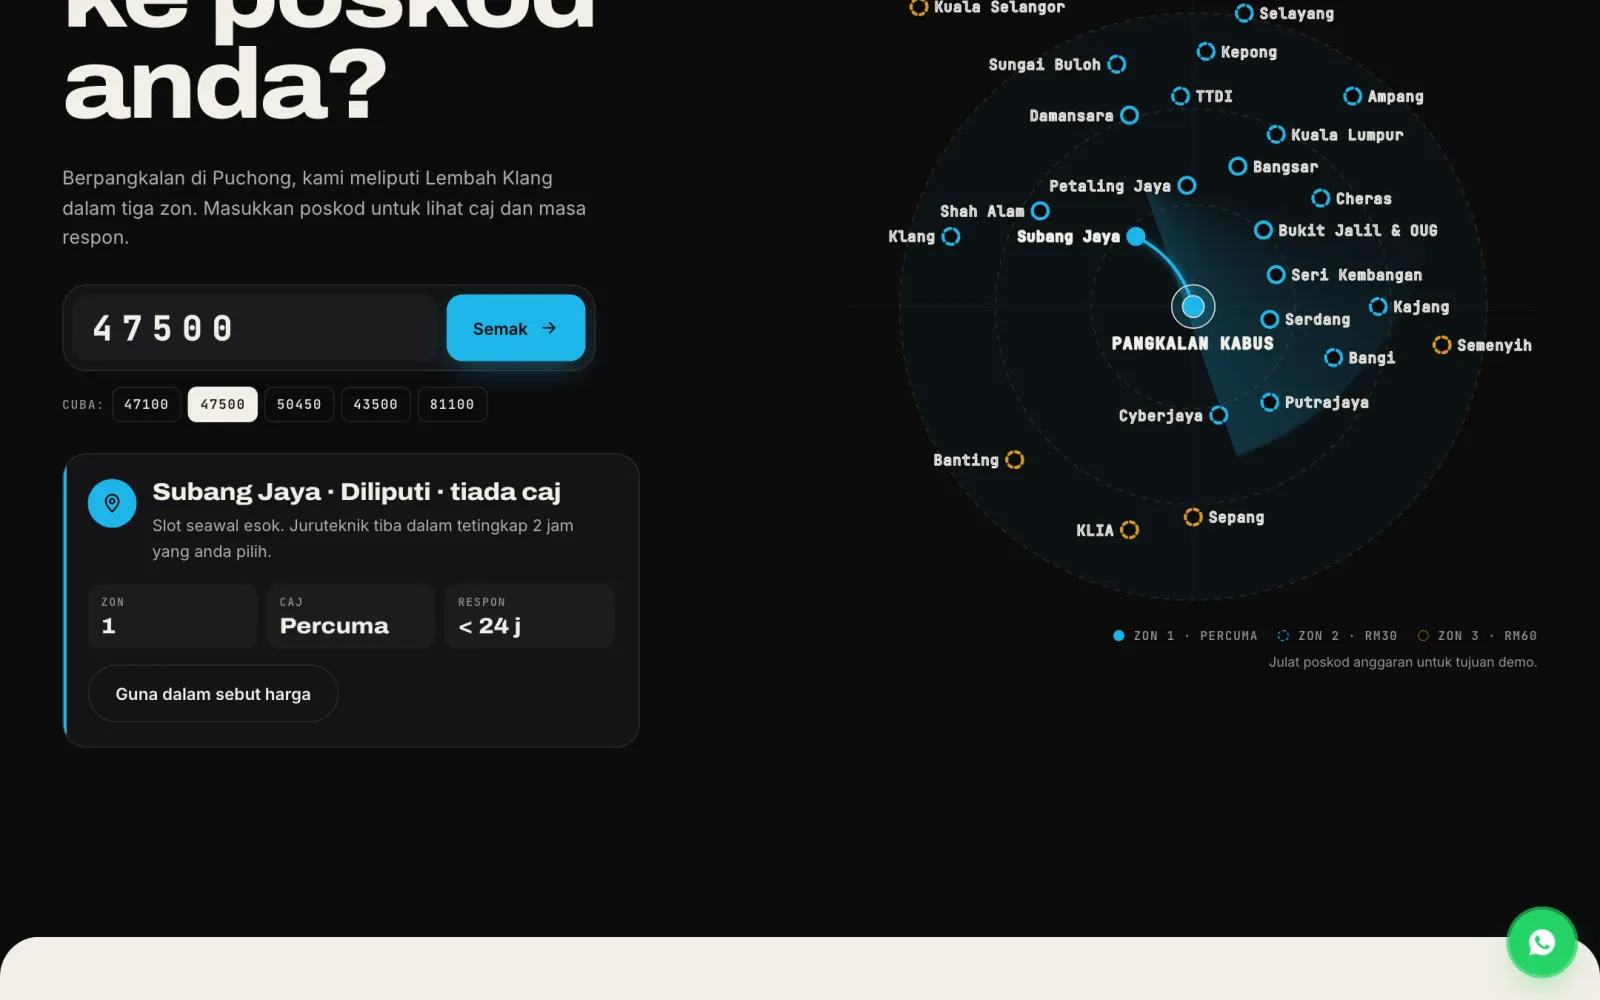Choose the 47100 sample postcode chip
This screenshot has height=1000, width=1600.
point(146,404)
